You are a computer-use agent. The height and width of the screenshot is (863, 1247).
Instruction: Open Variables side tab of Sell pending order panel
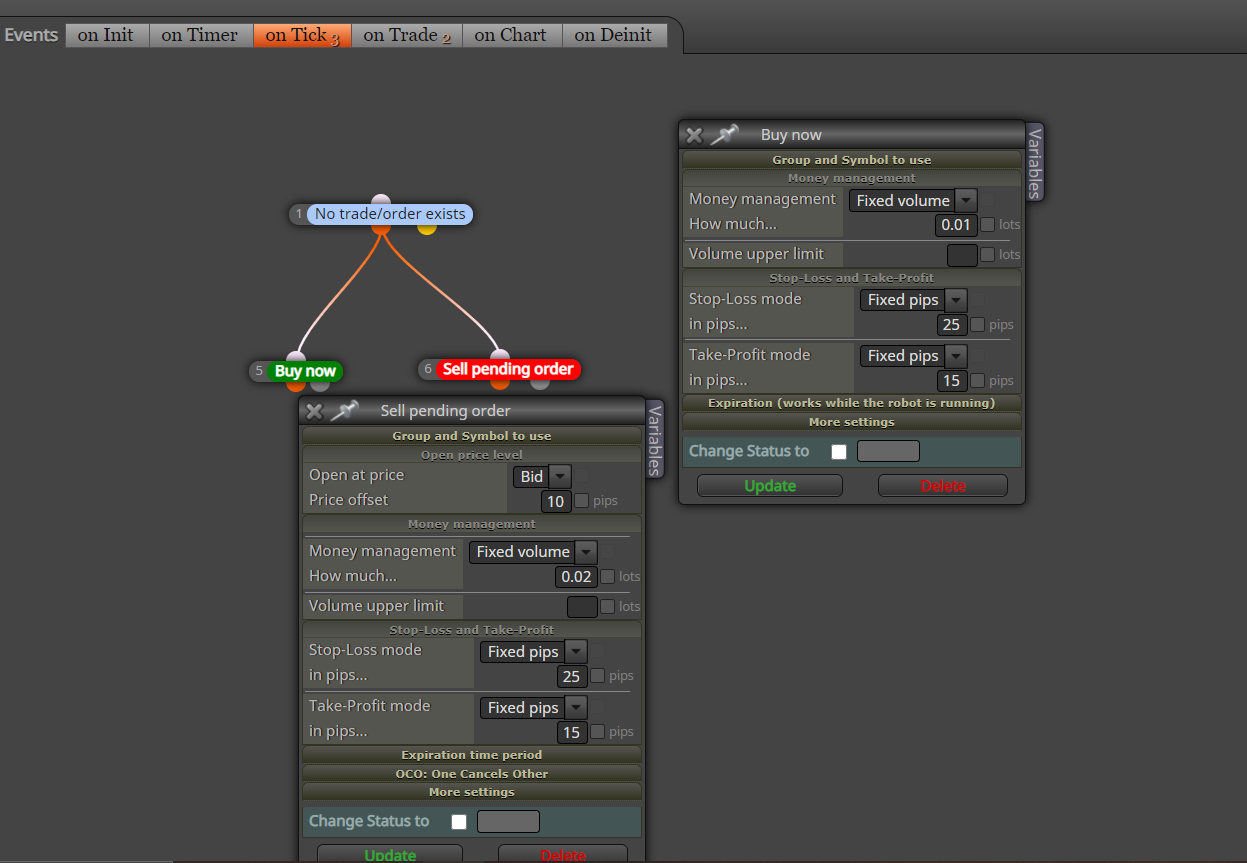click(655, 438)
